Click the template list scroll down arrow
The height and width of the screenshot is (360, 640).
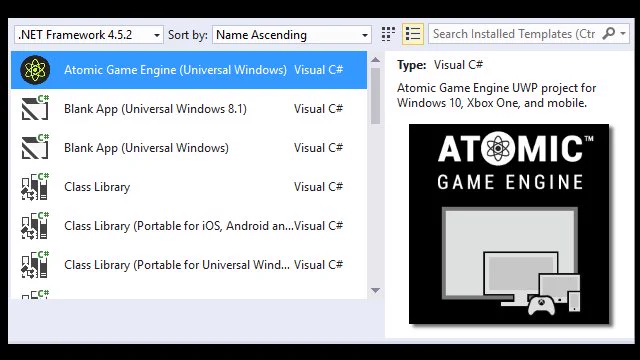(376, 291)
